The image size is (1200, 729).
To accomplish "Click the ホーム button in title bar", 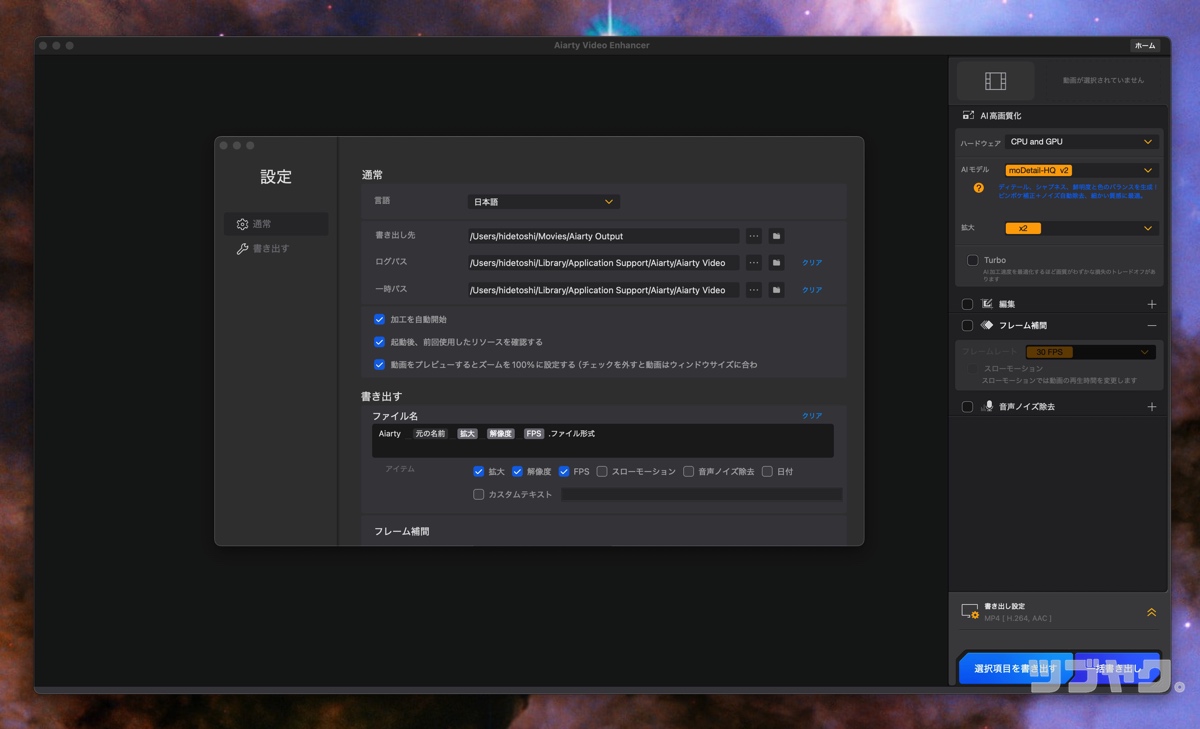I will [1145, 46].
